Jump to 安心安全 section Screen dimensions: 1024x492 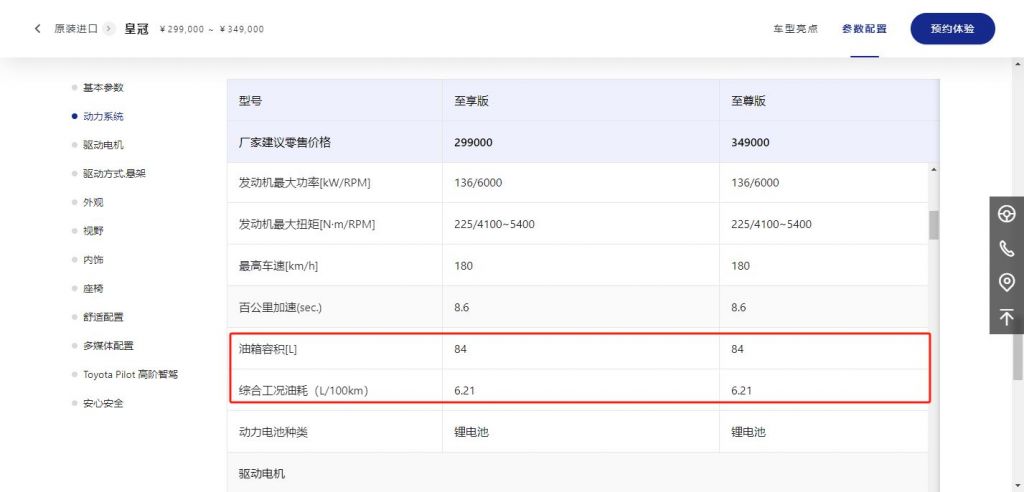coord(103,404)
